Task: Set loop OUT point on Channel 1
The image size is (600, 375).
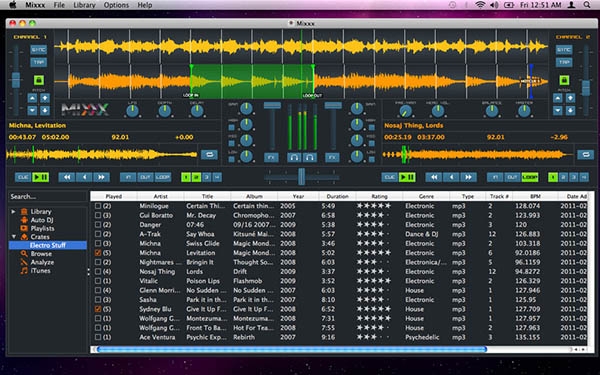Action: coord(145,177)
